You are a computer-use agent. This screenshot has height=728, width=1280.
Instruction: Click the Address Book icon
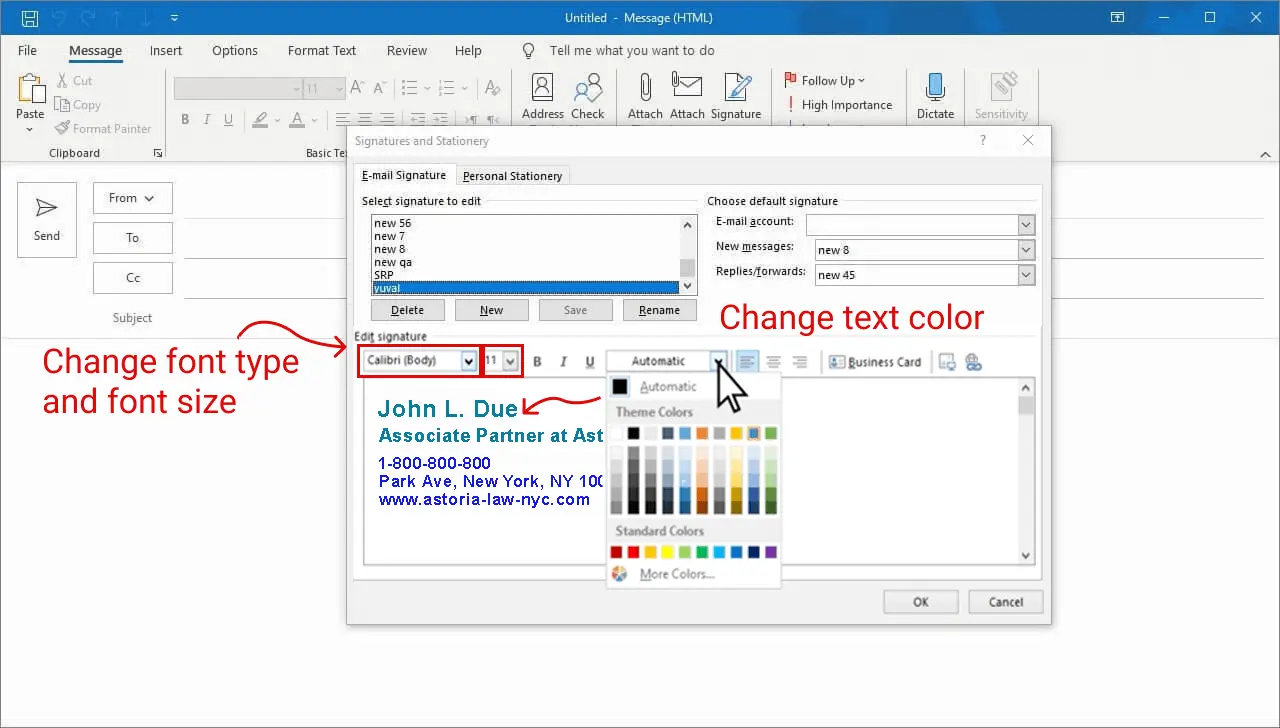(x=542, y=95)
